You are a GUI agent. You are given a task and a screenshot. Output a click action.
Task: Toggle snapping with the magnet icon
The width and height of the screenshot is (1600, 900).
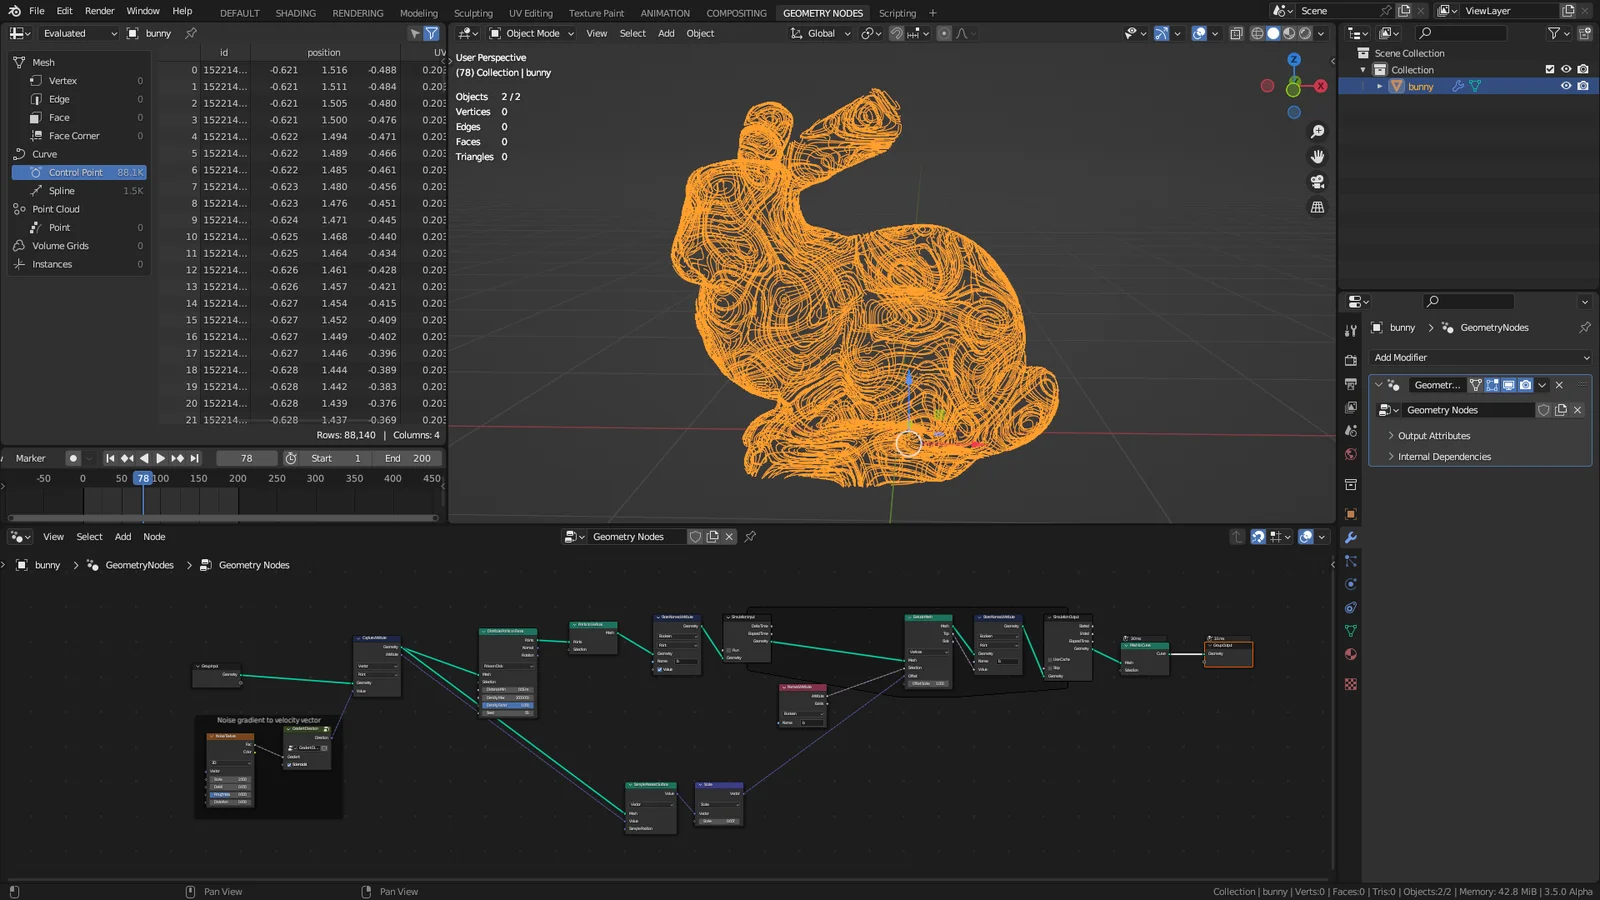(x=897, y=33)
